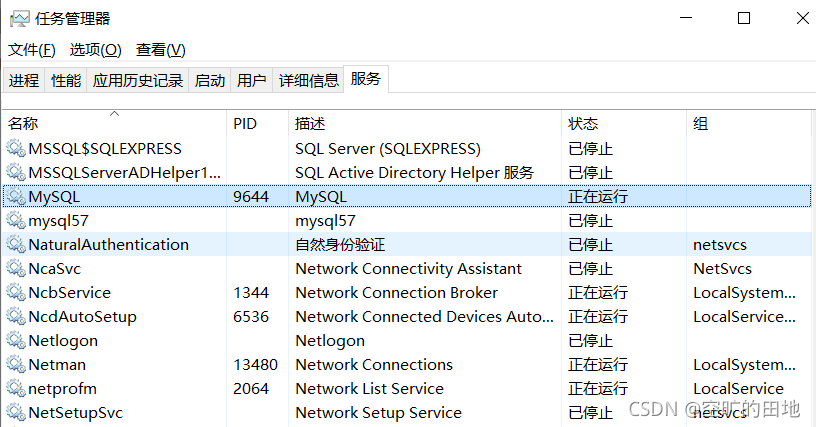Select the netprofm service name
816x427 pixels.
point(62,389)
